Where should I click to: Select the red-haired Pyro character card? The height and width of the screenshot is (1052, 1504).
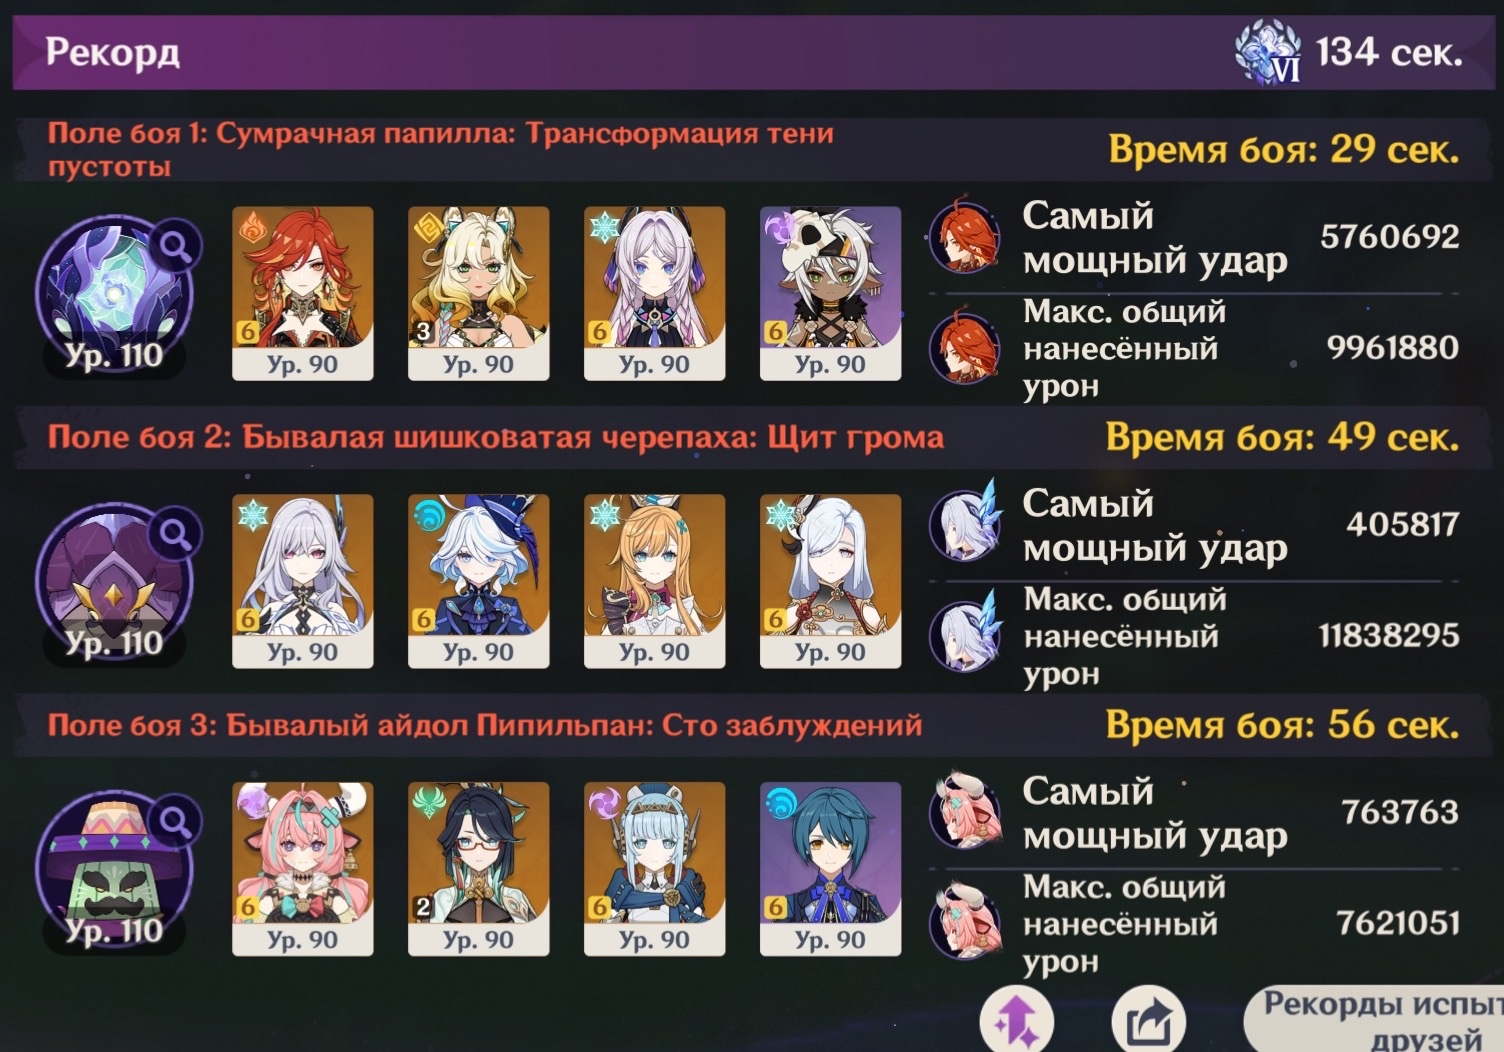point(303,294)
